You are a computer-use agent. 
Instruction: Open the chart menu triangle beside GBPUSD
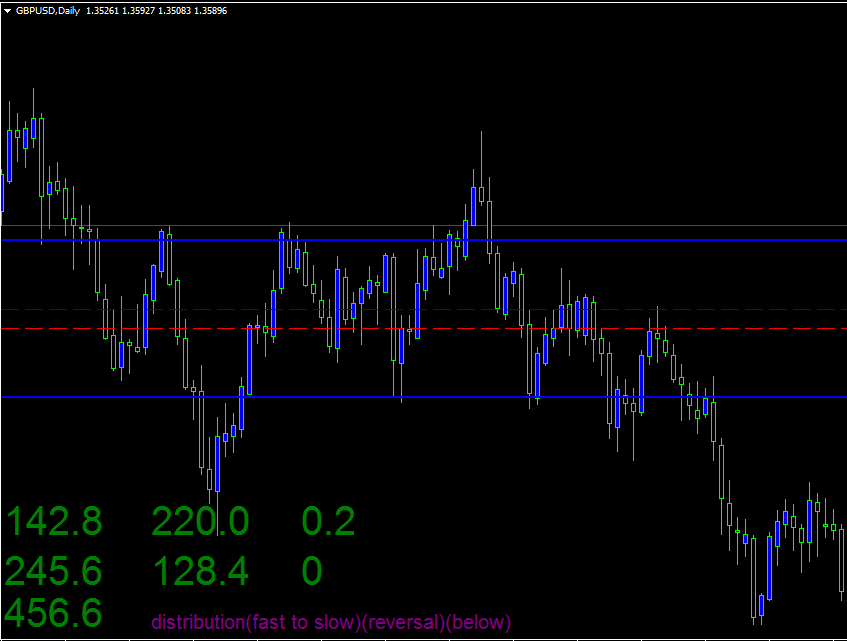point(8,11)
